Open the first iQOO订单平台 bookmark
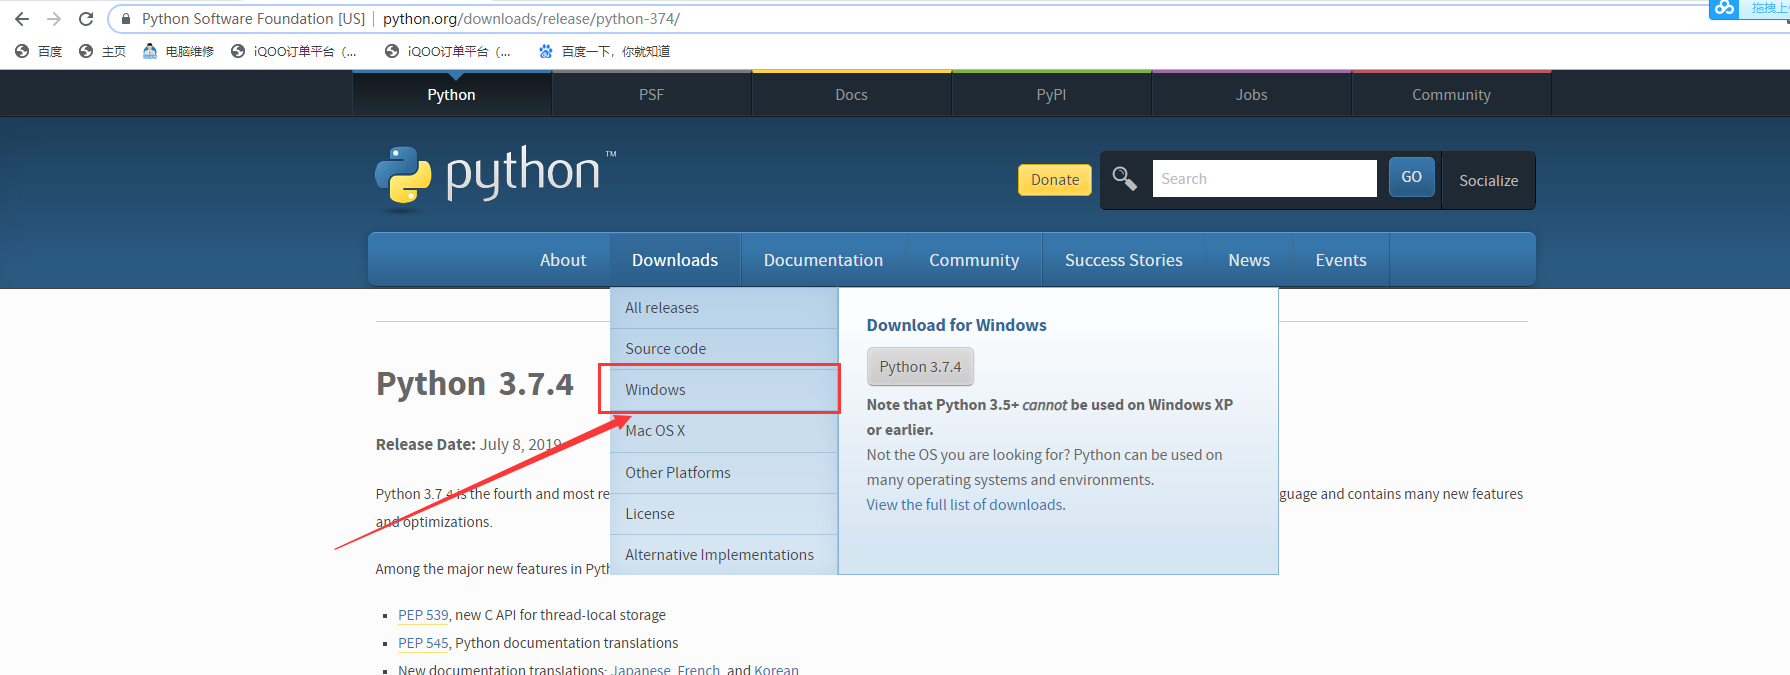Image resolution: width=1790 pixels, height=675 pixels. 293,51
